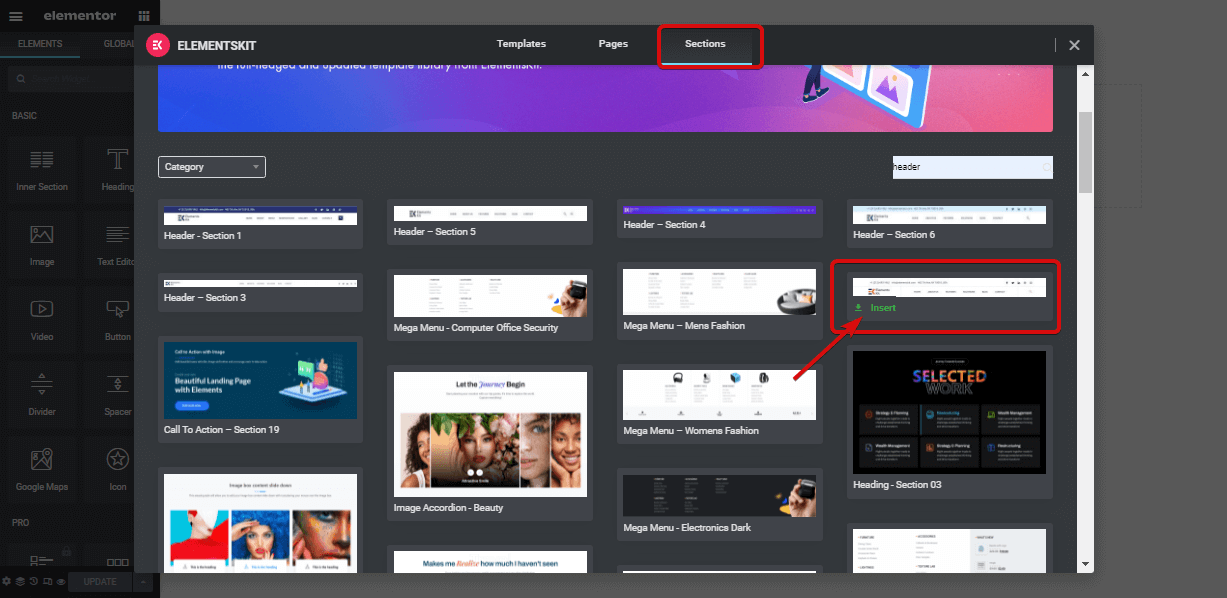Open the image box content slide down template
The image size is (1227, 598).
coord(260,522)
